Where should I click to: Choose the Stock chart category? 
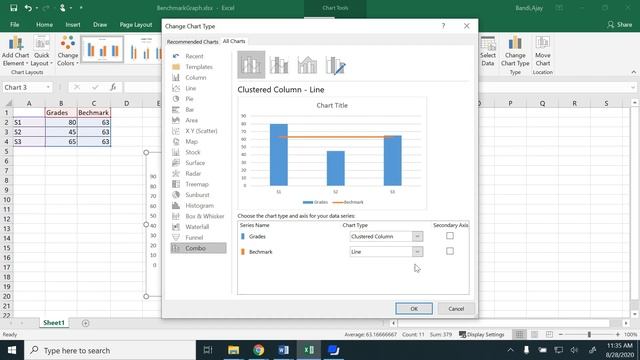pos(198,152)
